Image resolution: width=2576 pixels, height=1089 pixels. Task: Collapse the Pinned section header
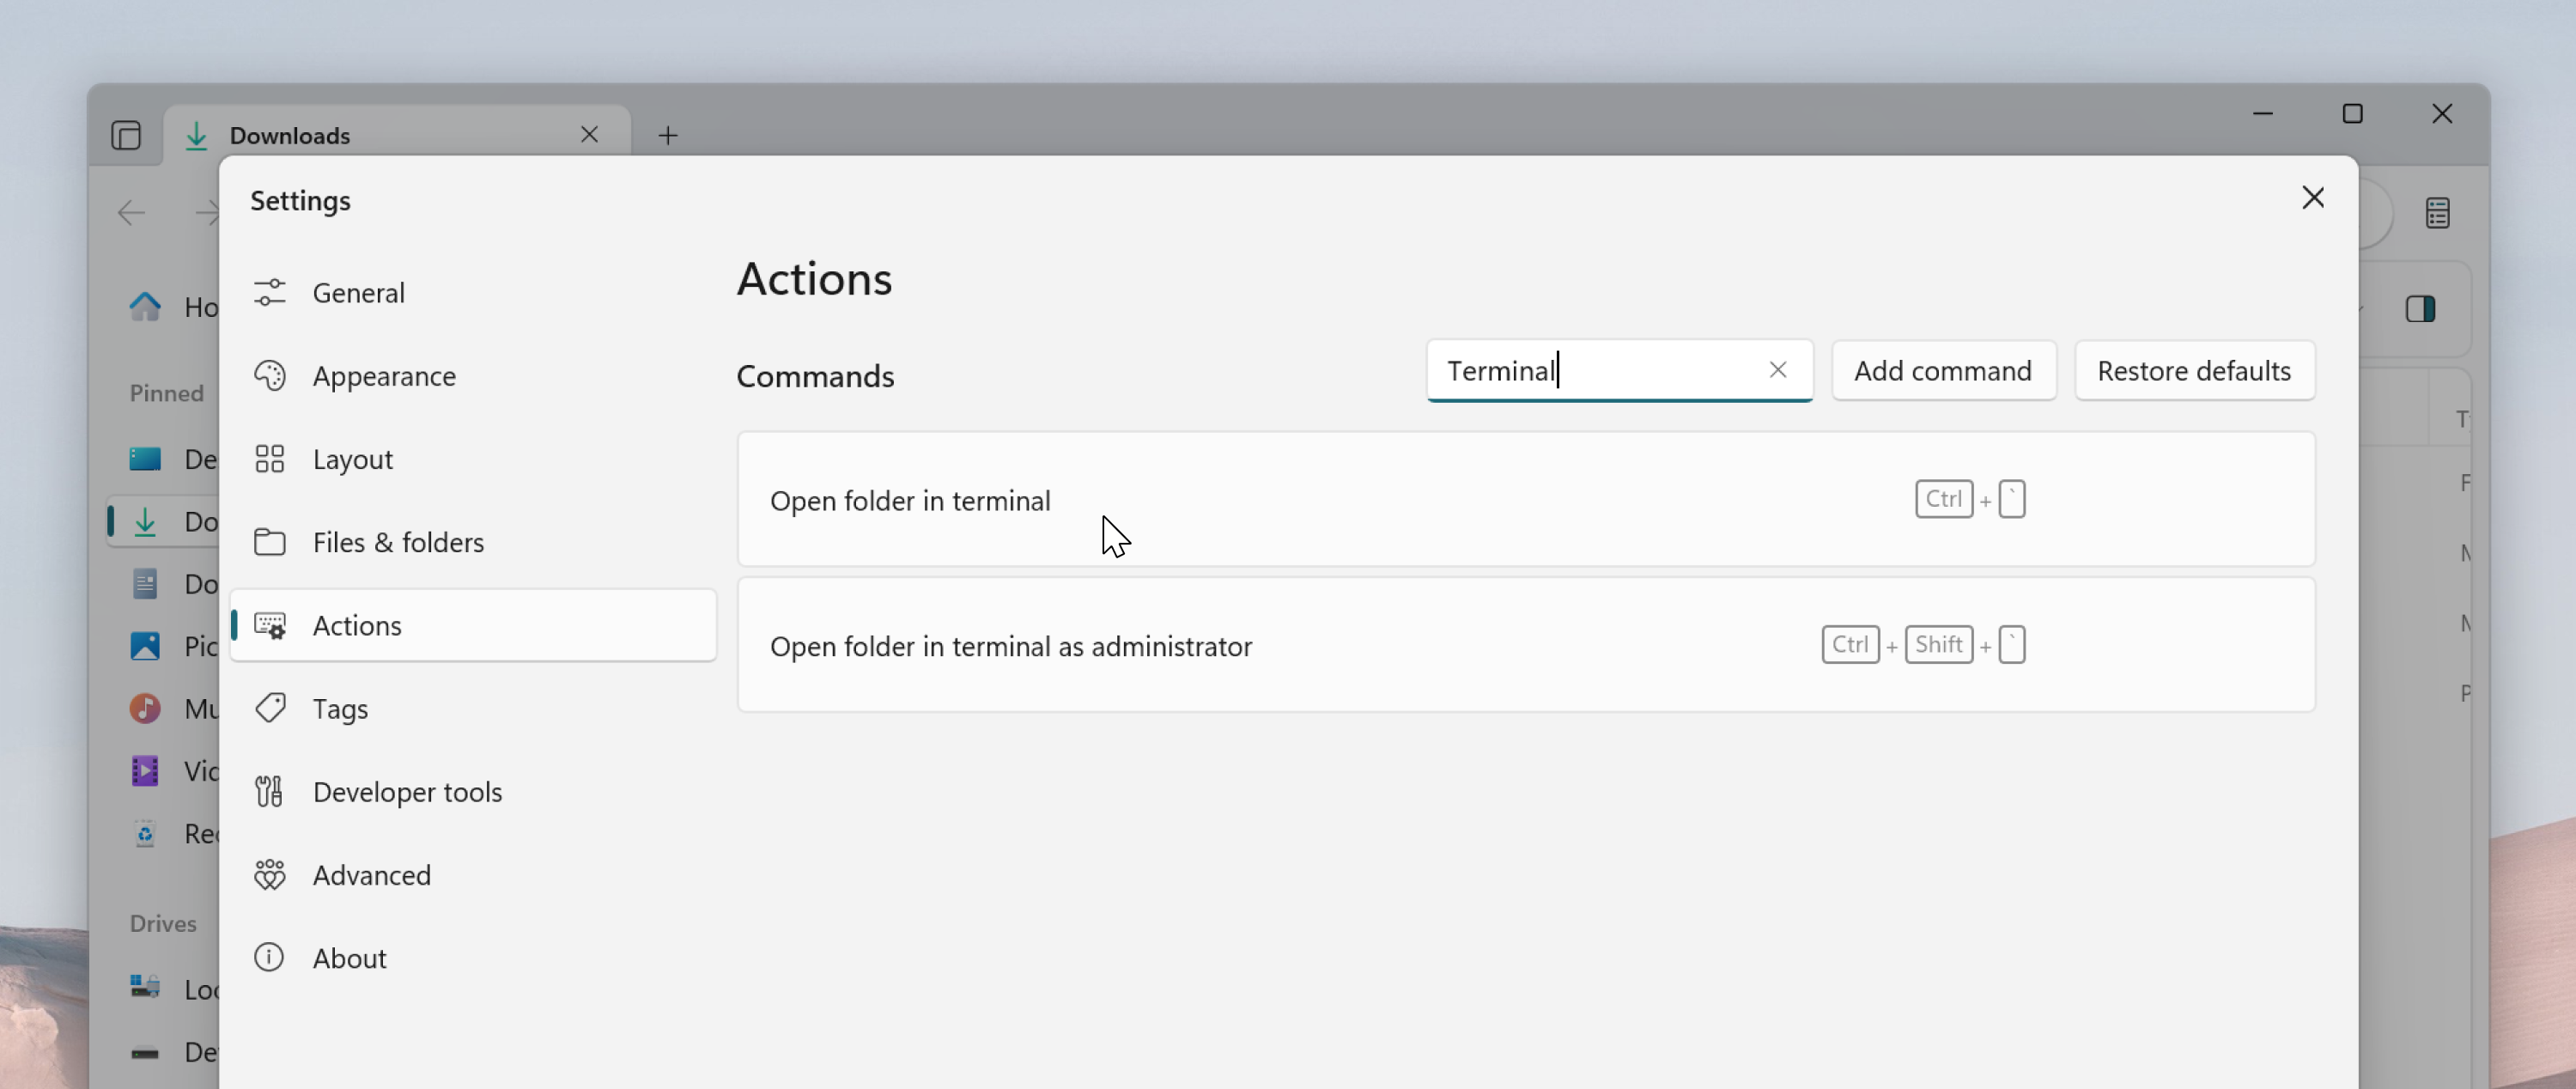(x=166, y=393)
